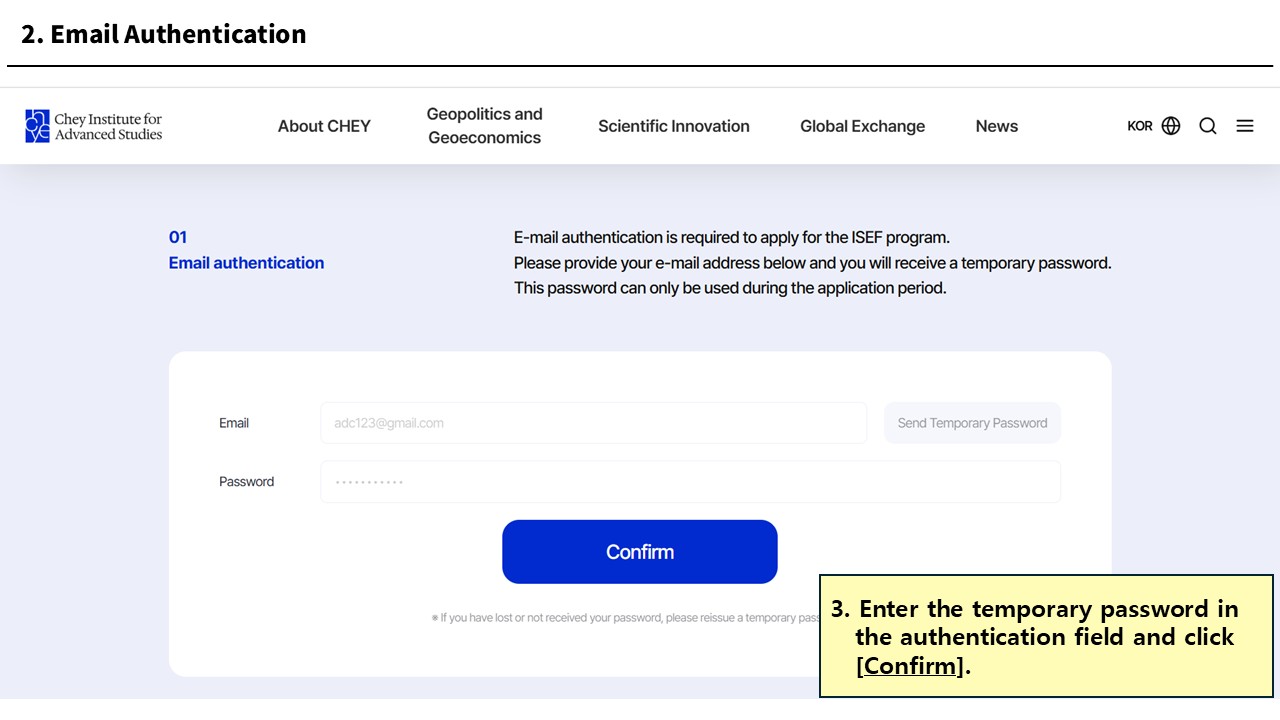1280x720 pixels.
Task: Click the '01' step number
Action: pos(178,237)
